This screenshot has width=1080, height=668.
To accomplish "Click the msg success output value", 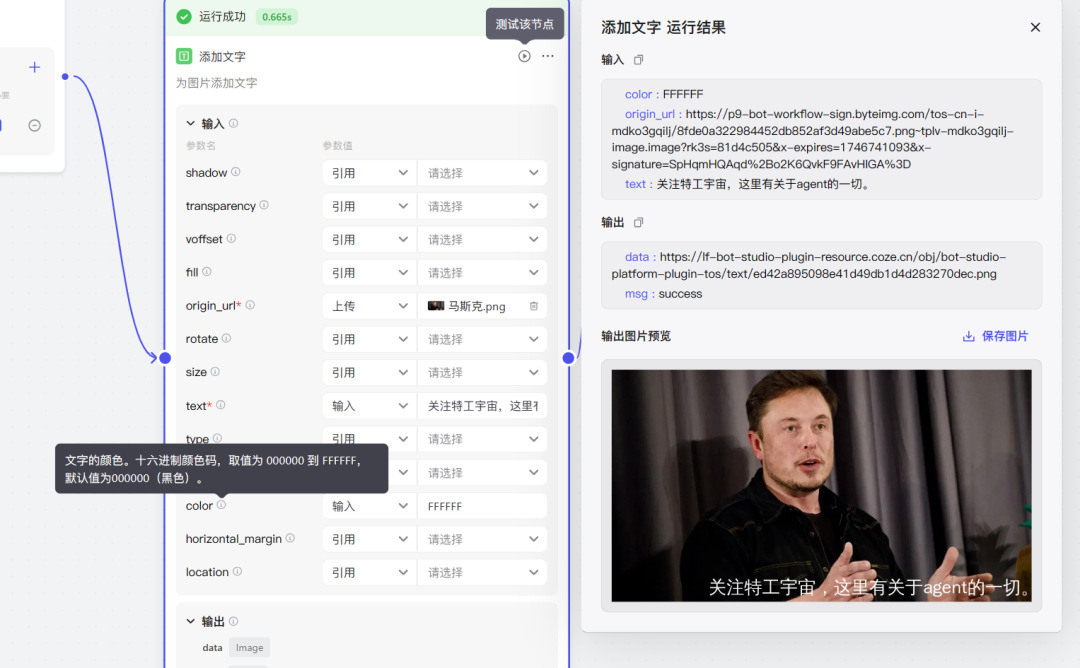I will coord(681,293).
